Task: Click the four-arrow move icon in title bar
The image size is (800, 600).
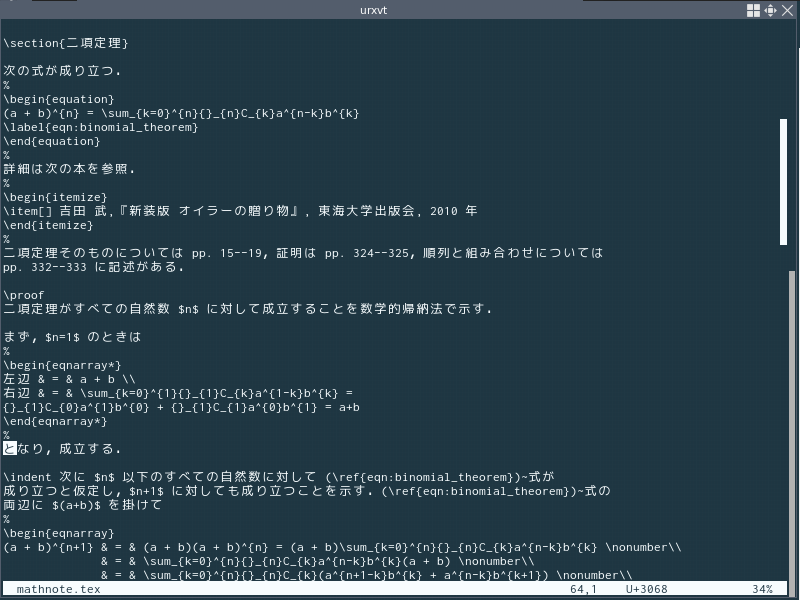Action: click(x=771, y=10)
